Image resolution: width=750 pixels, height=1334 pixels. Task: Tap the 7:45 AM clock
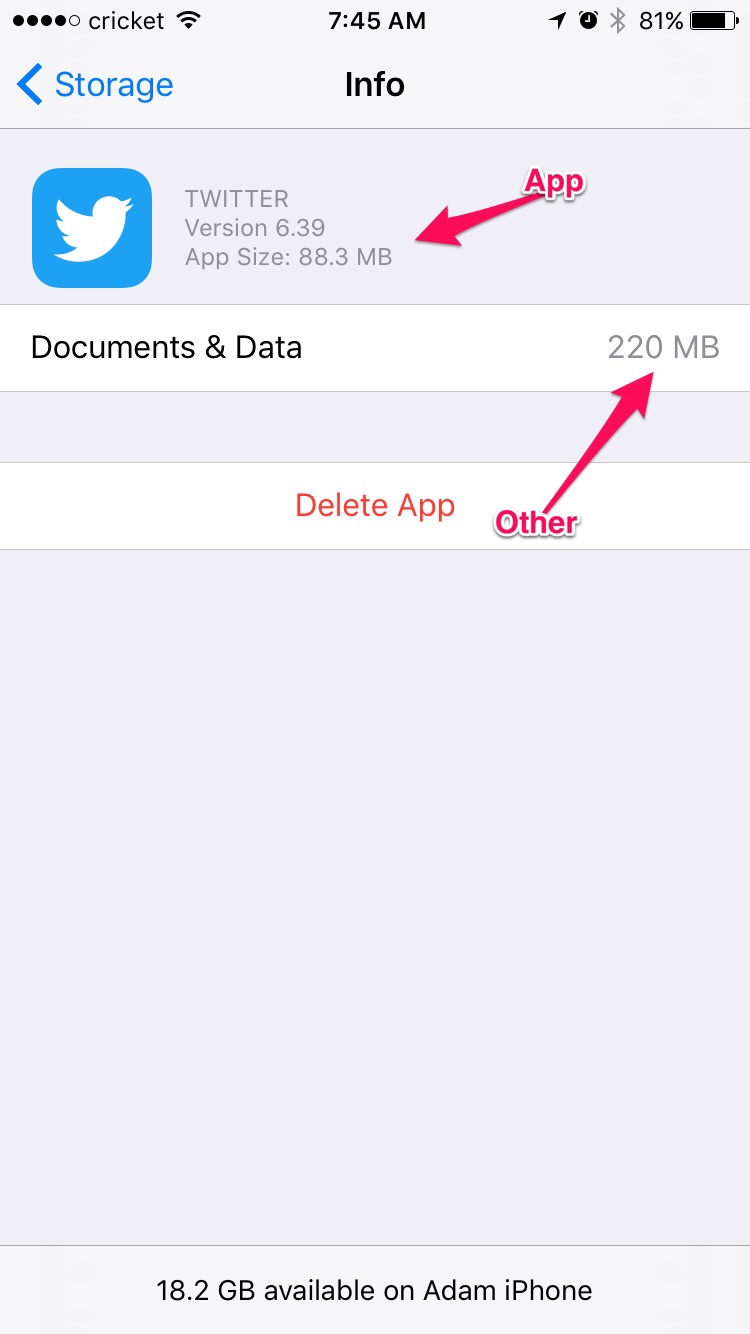[375, 20]
